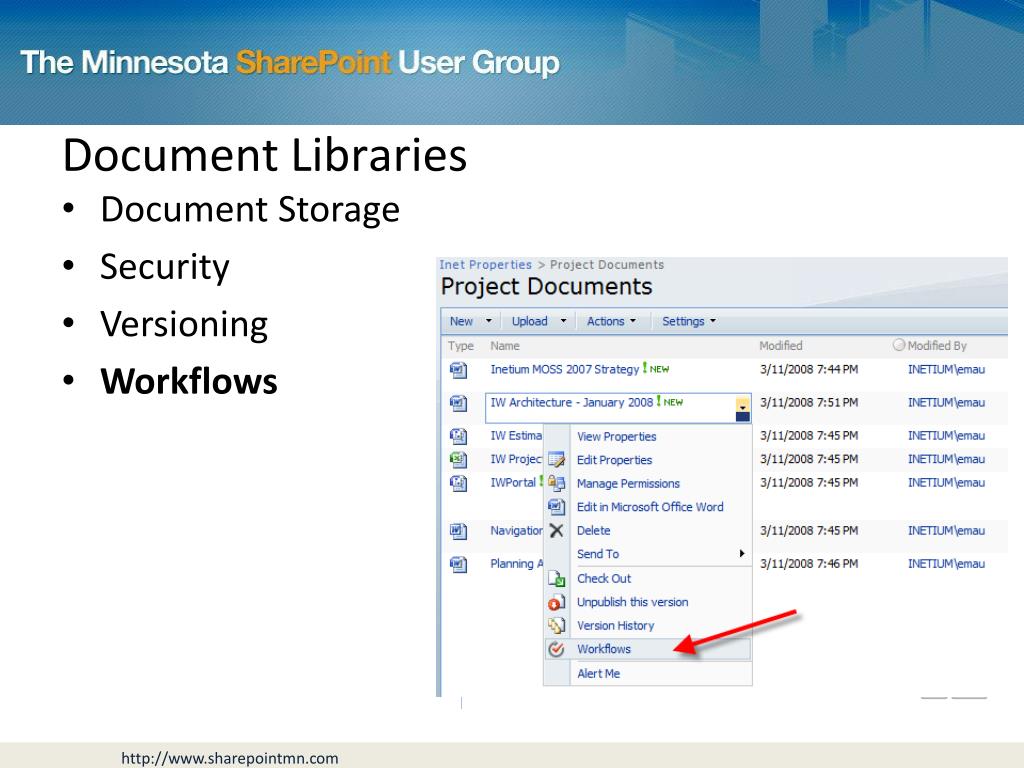Open Inetium MOSS 2007 Strategy document
Viewport: 1024px width, 768px height.
565,370
